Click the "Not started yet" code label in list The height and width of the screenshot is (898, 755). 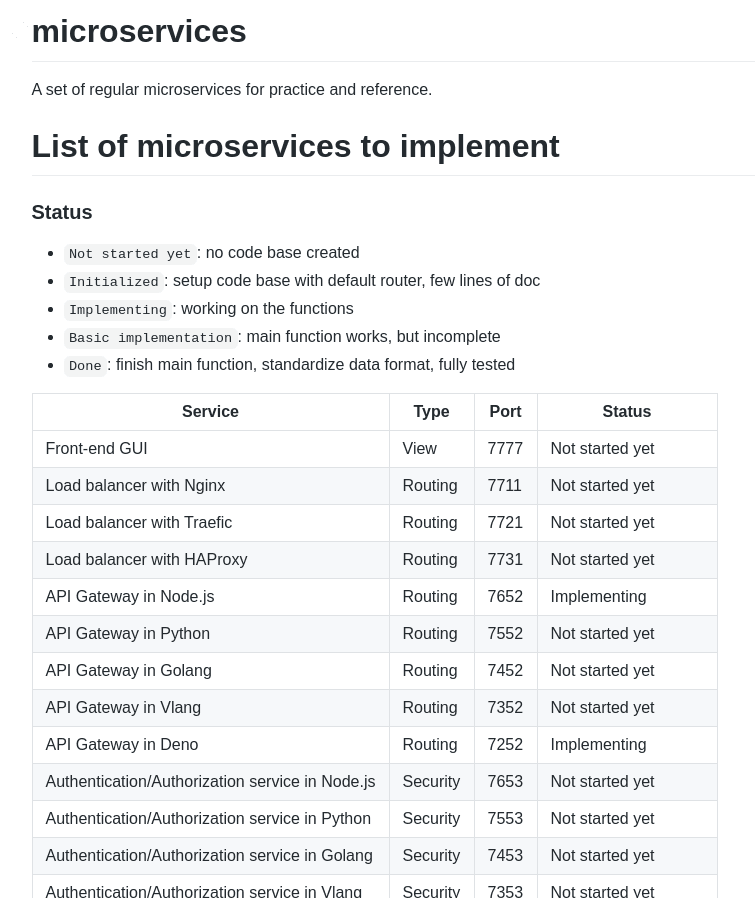pos(130,254)
